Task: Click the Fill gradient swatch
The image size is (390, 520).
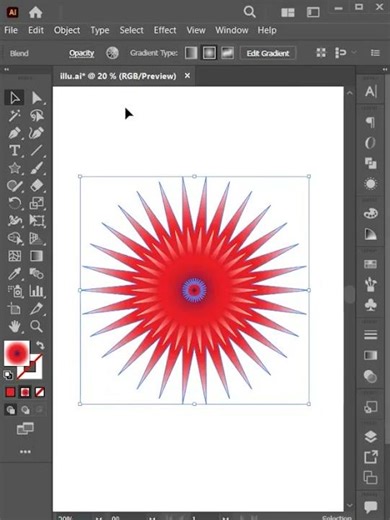Action: tap(17, 353)
